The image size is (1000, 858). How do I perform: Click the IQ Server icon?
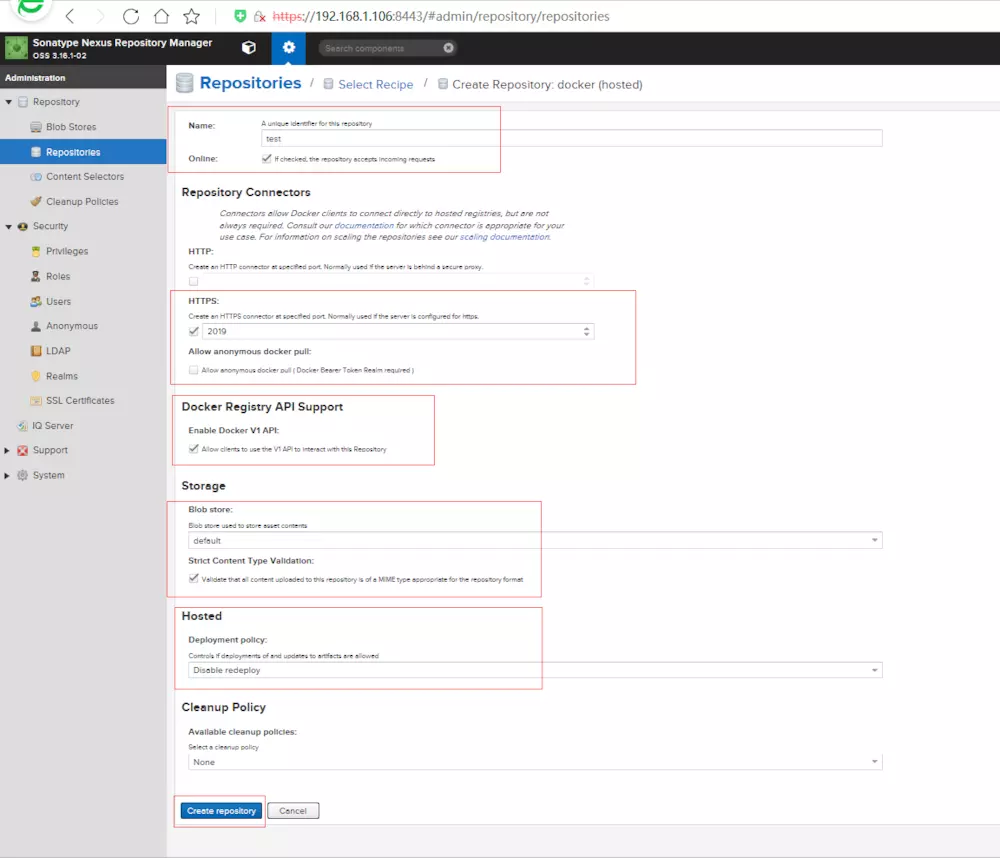pos(22,425)
